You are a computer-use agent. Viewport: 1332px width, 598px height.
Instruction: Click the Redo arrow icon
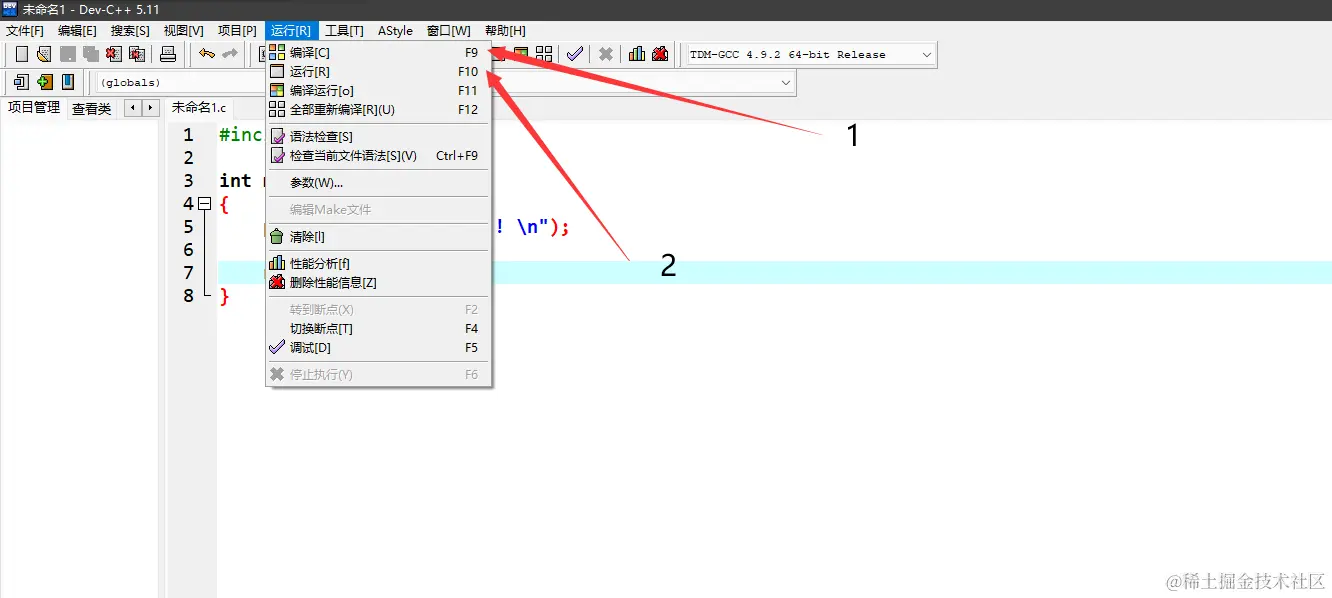[230, 54]
